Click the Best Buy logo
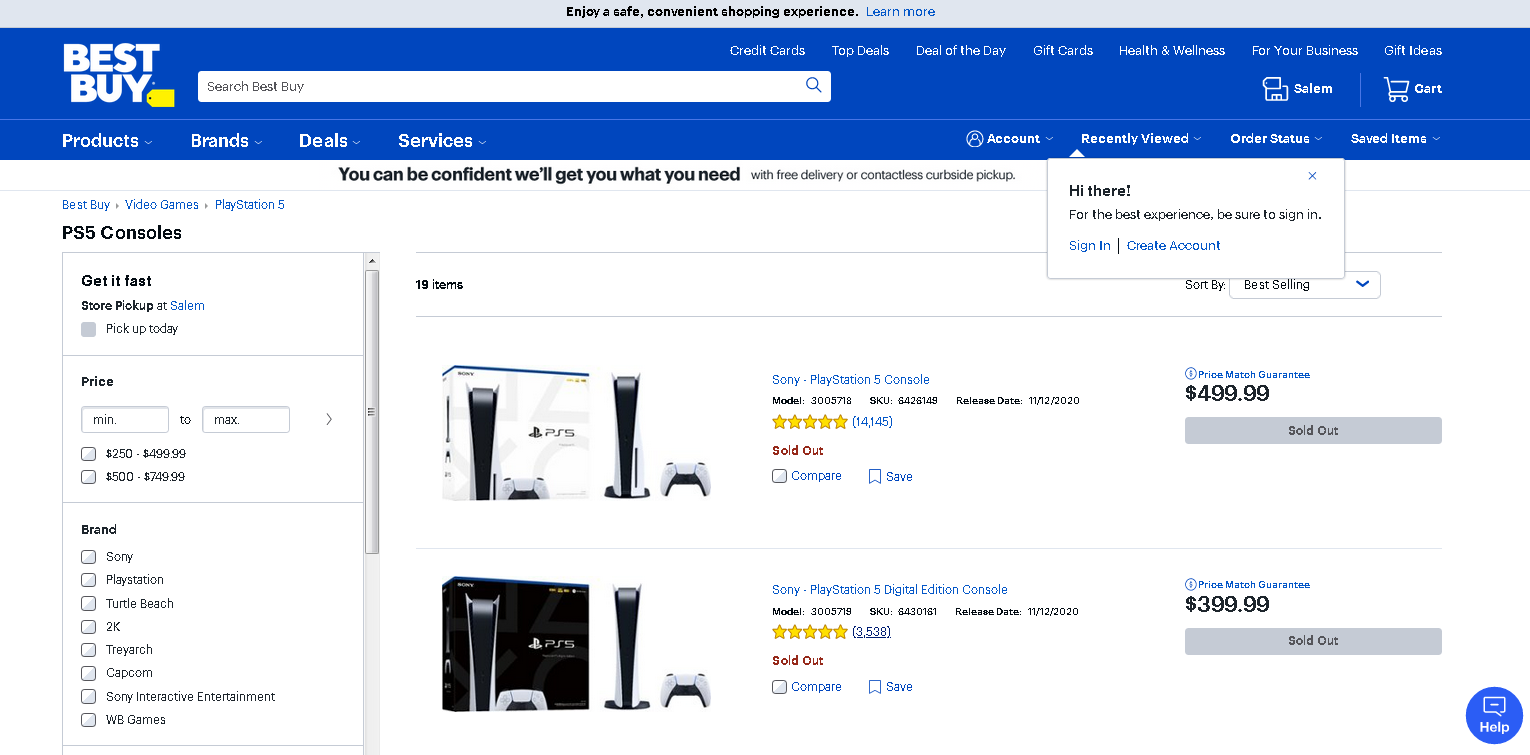The width and height of the screenshot is (1530, 755). point(118,74)
